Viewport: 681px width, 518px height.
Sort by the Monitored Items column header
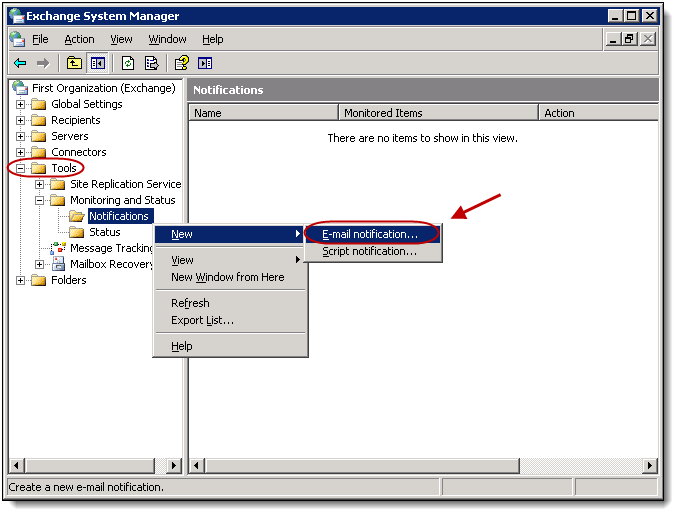[x=439, y=113]
